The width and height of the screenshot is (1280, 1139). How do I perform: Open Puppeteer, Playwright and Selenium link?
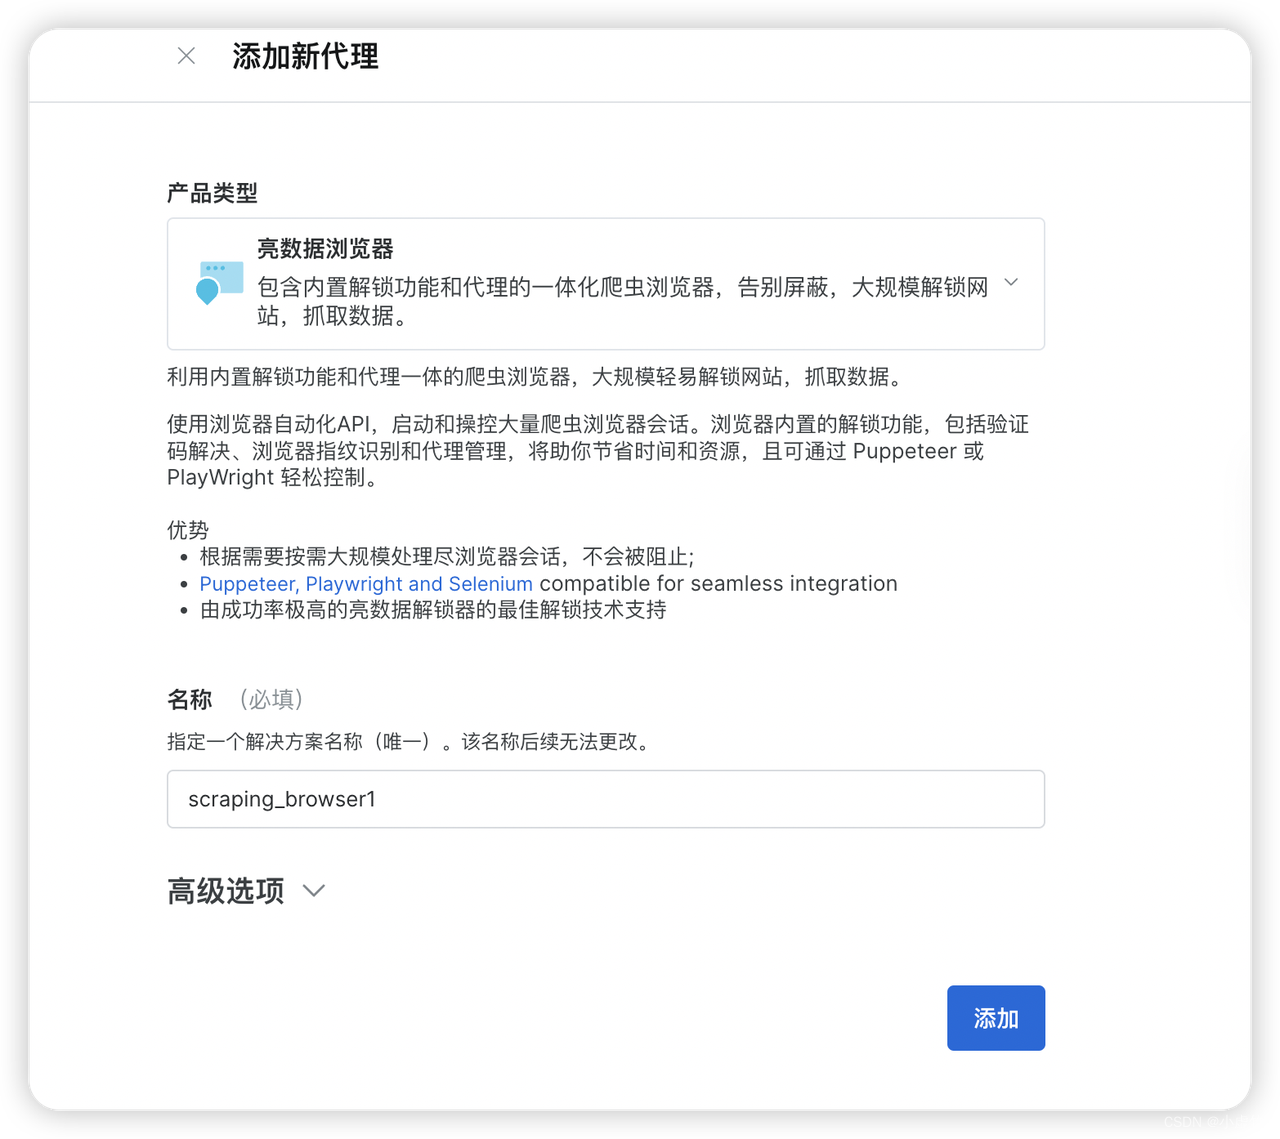(366, 584)
